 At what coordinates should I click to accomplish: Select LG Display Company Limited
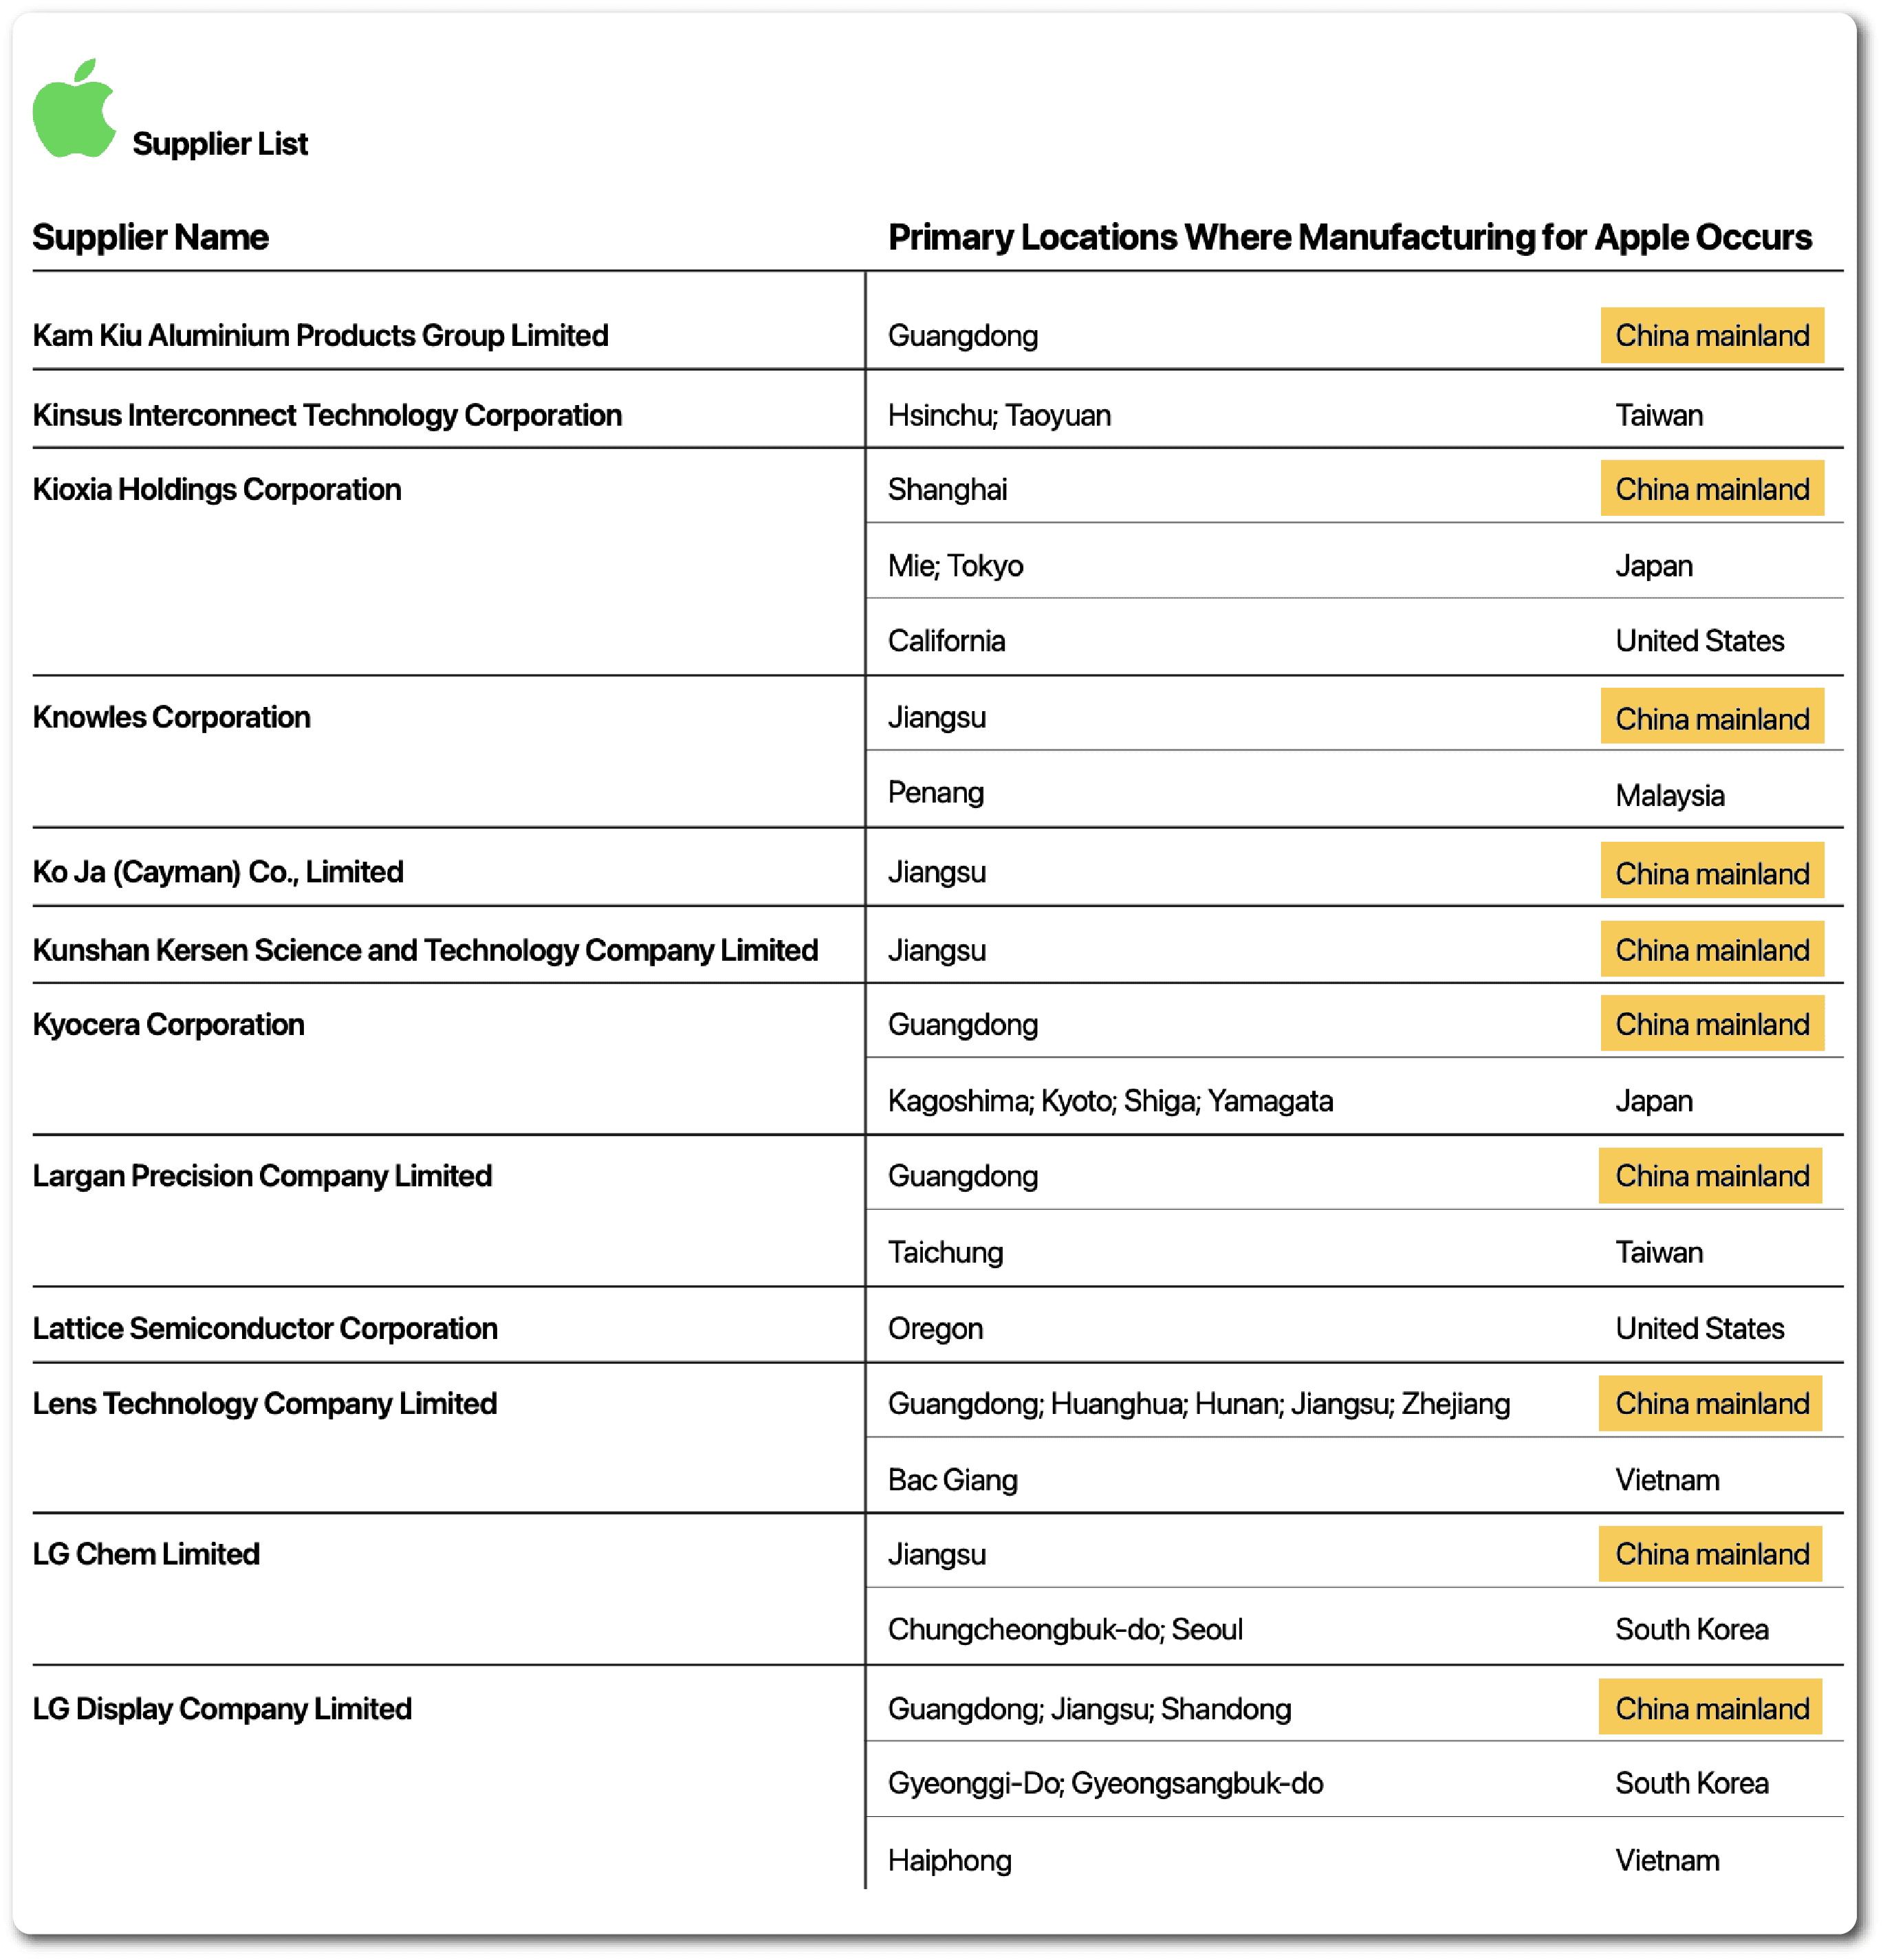222,1708
